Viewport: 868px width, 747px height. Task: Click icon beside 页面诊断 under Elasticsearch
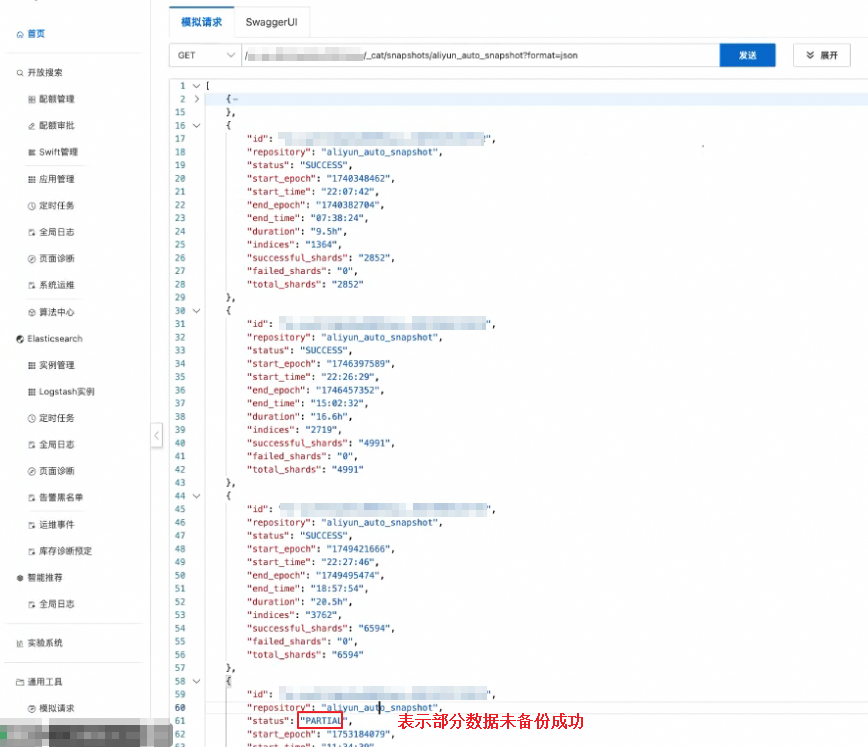click(x=32, y=472)
